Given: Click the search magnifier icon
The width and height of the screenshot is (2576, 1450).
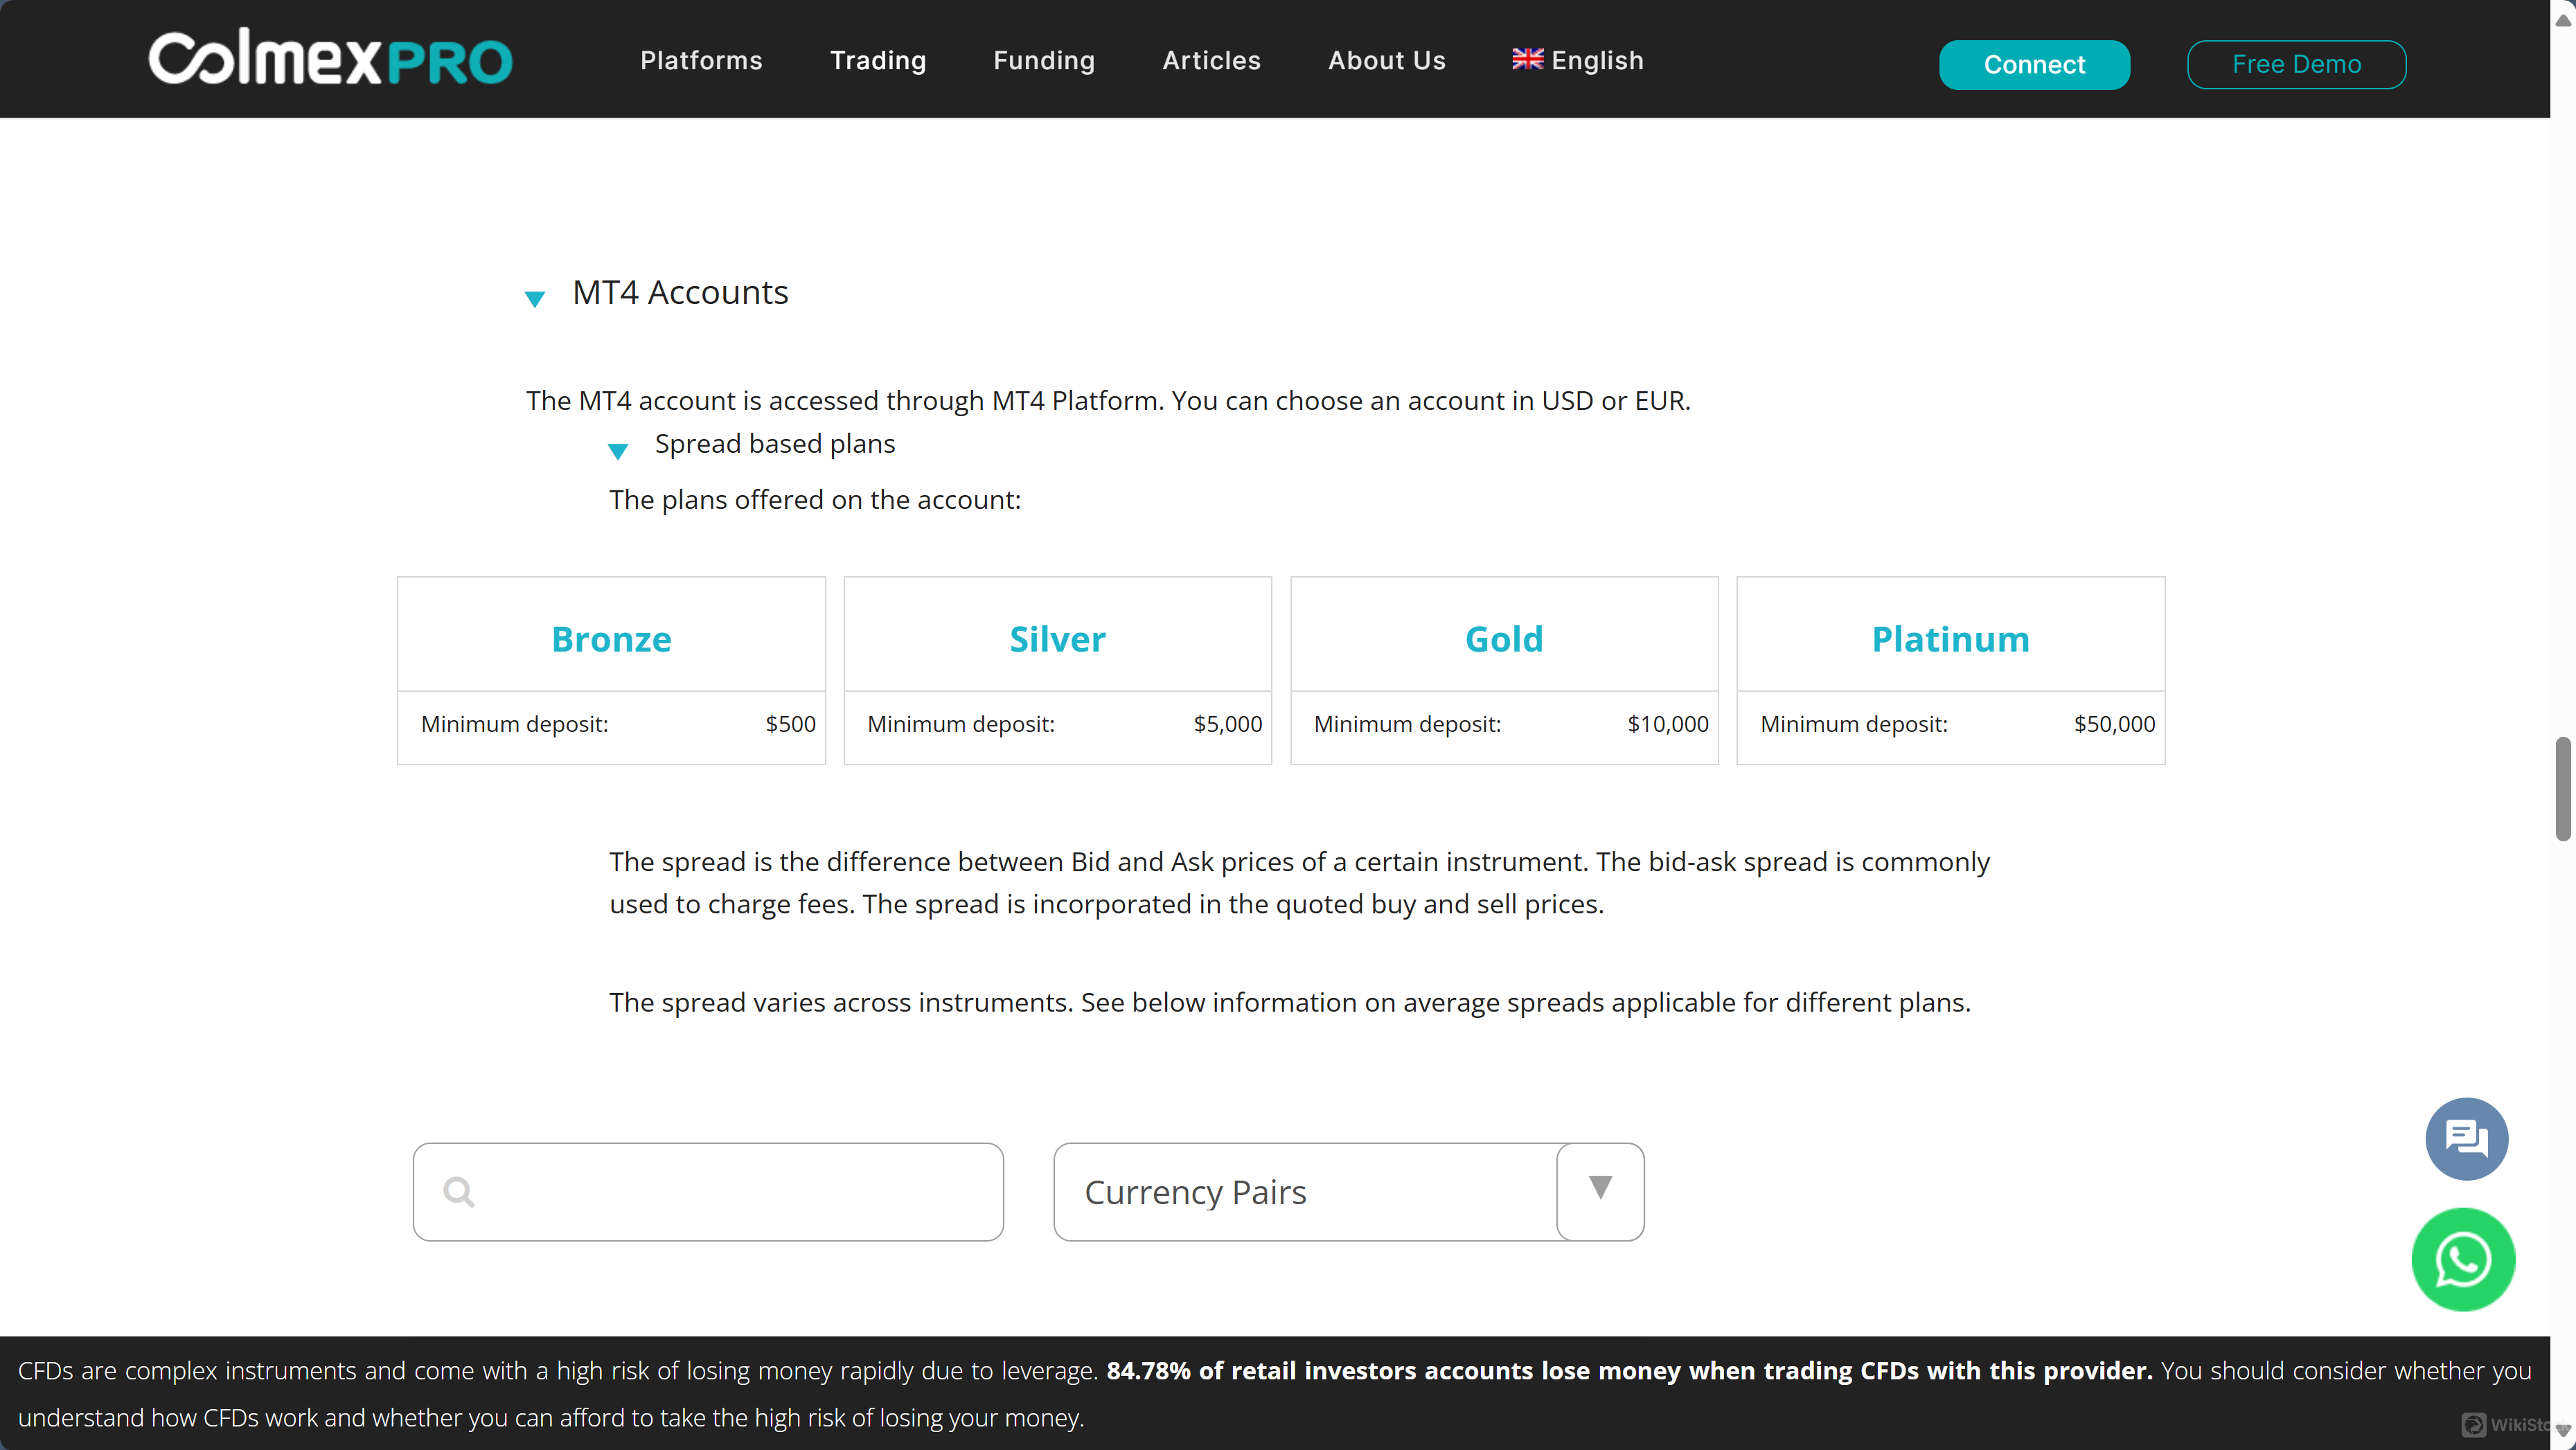Looking at the screenshot, I should click(x=459, y=1192).
